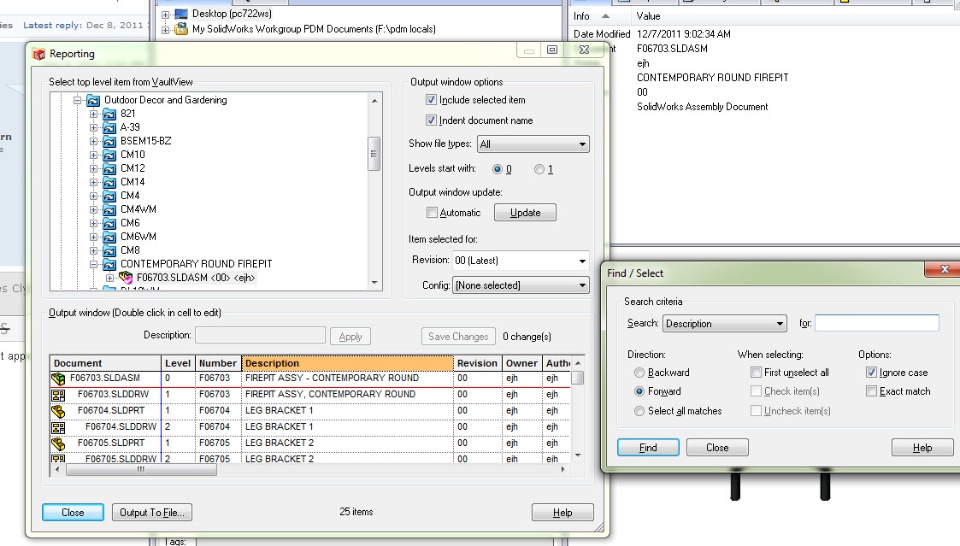
Task: Click the Outdoor Decor and Gardening folder icon
Action: 93,100
